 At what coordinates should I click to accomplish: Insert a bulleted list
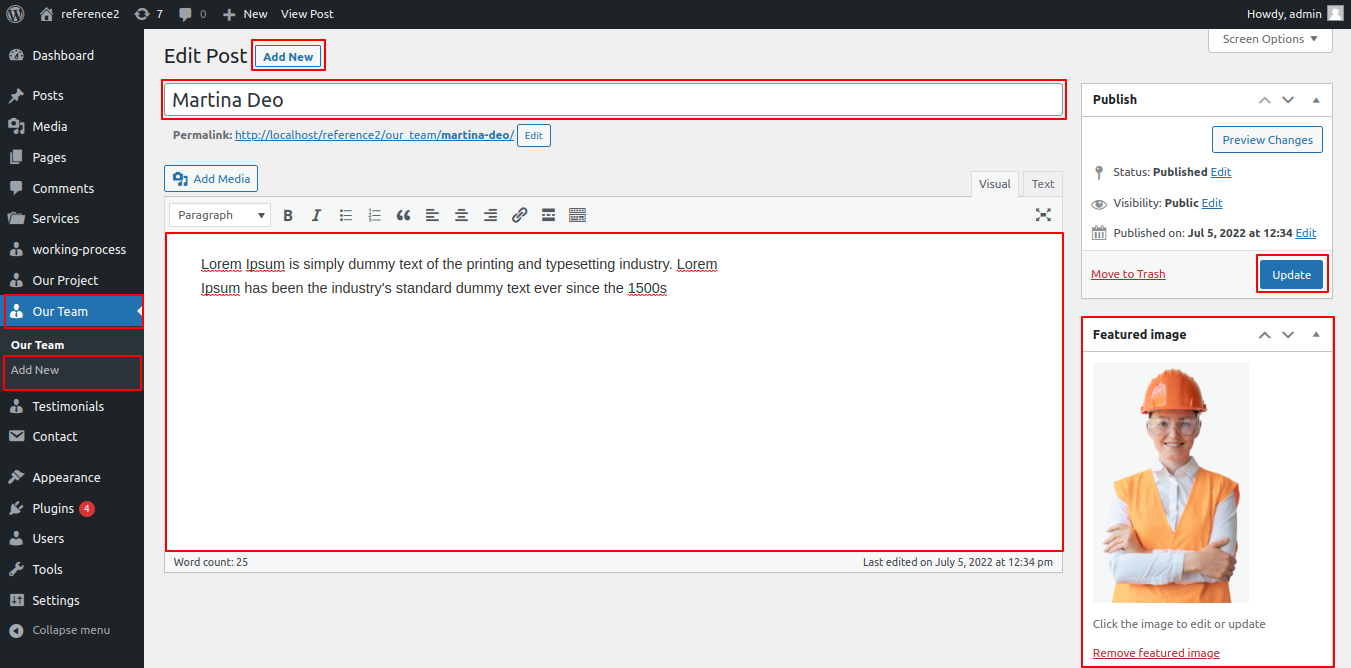[346, 215]
